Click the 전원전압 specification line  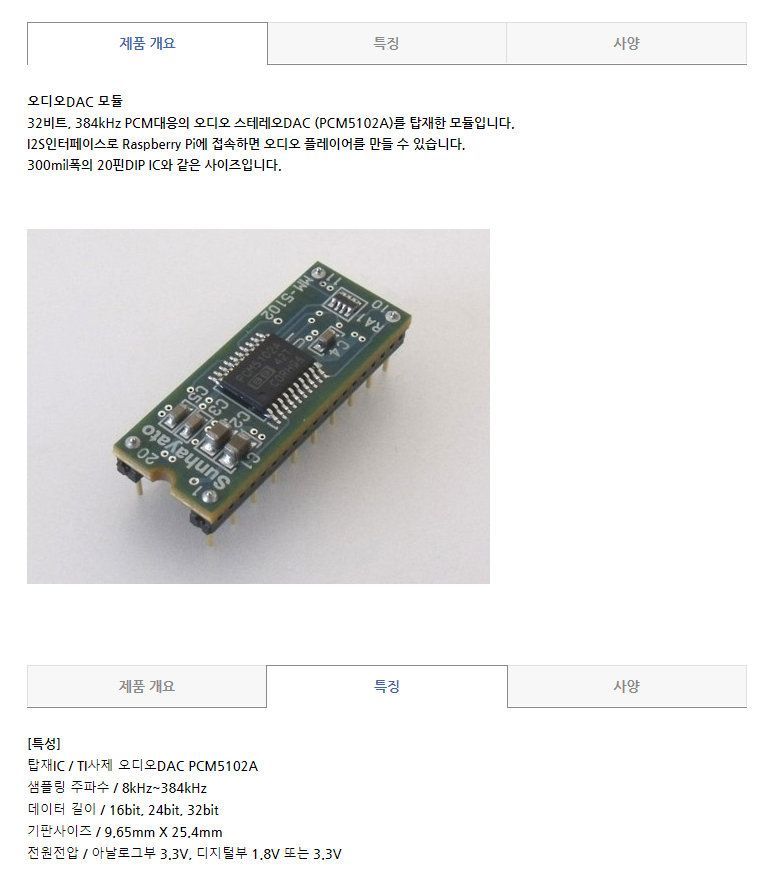(184, 853)
